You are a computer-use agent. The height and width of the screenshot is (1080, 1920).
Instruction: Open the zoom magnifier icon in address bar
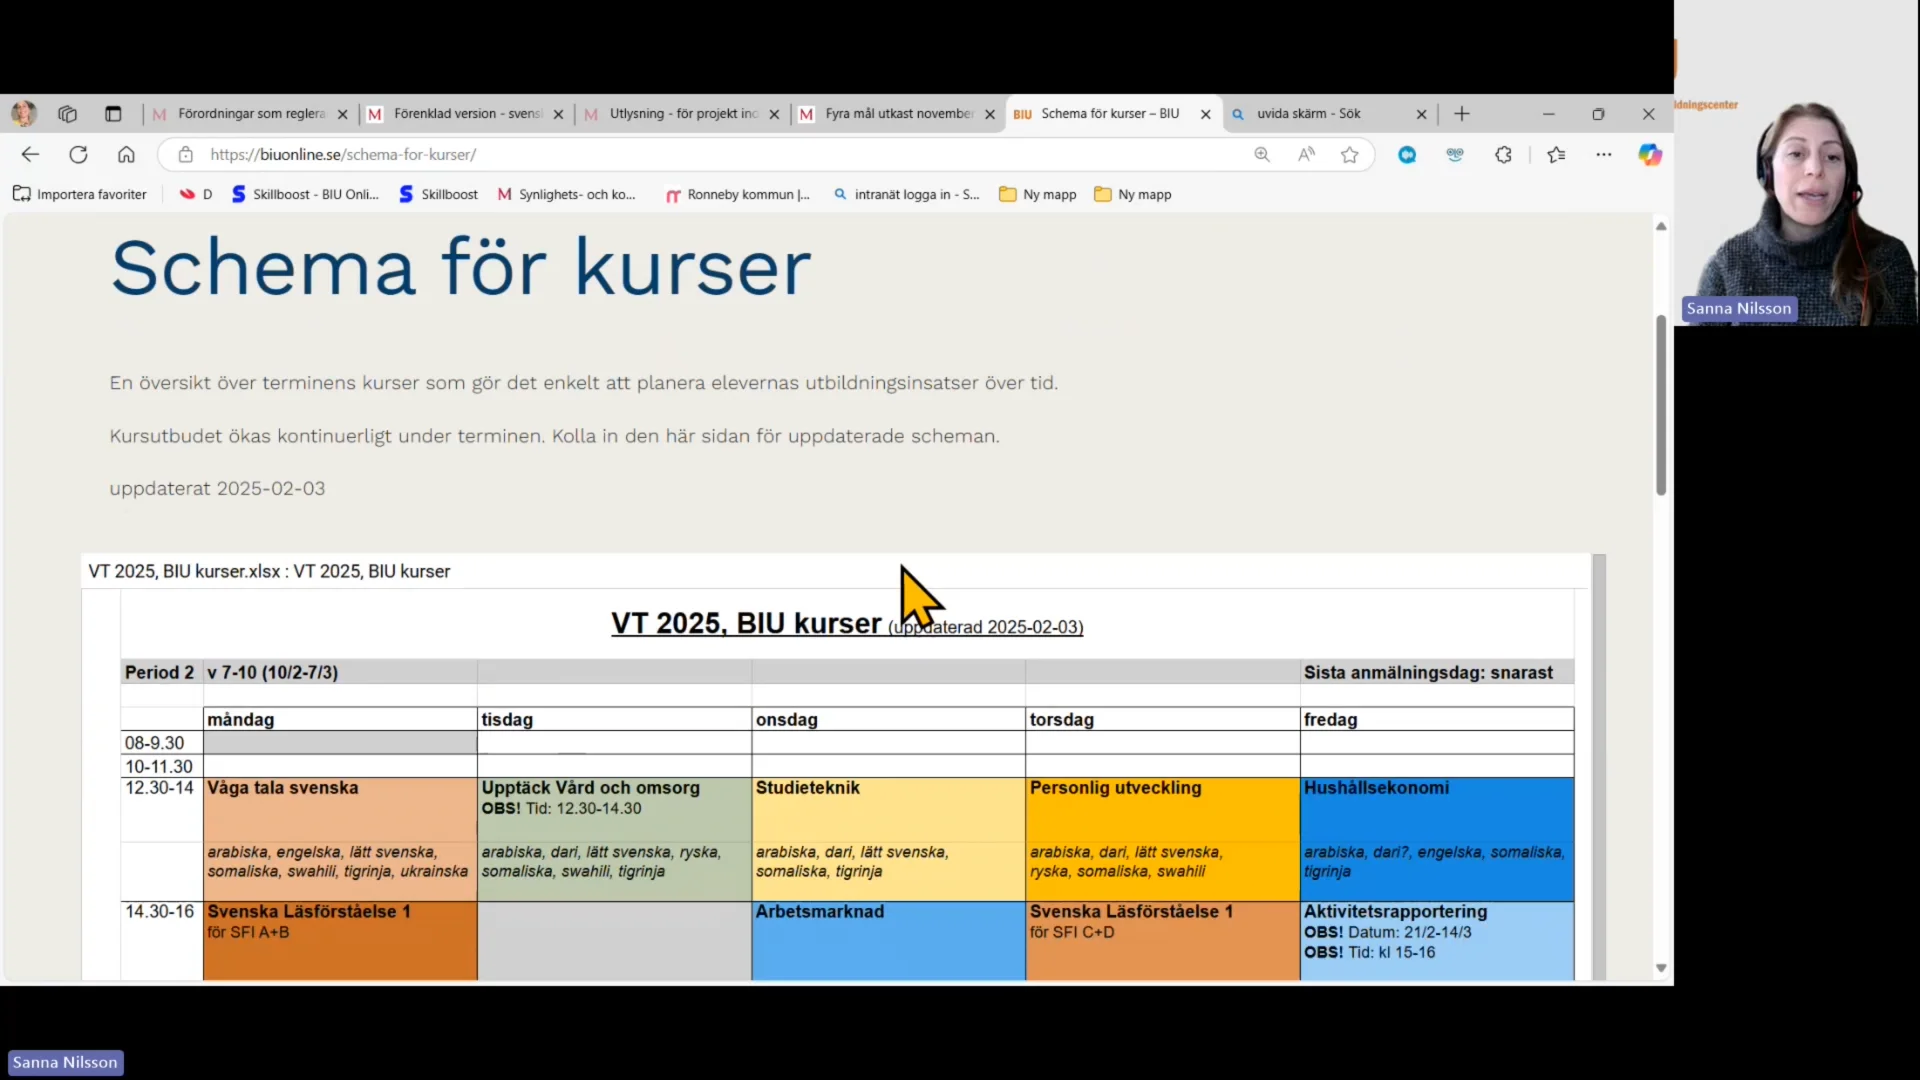click(x=1262, y=154)
